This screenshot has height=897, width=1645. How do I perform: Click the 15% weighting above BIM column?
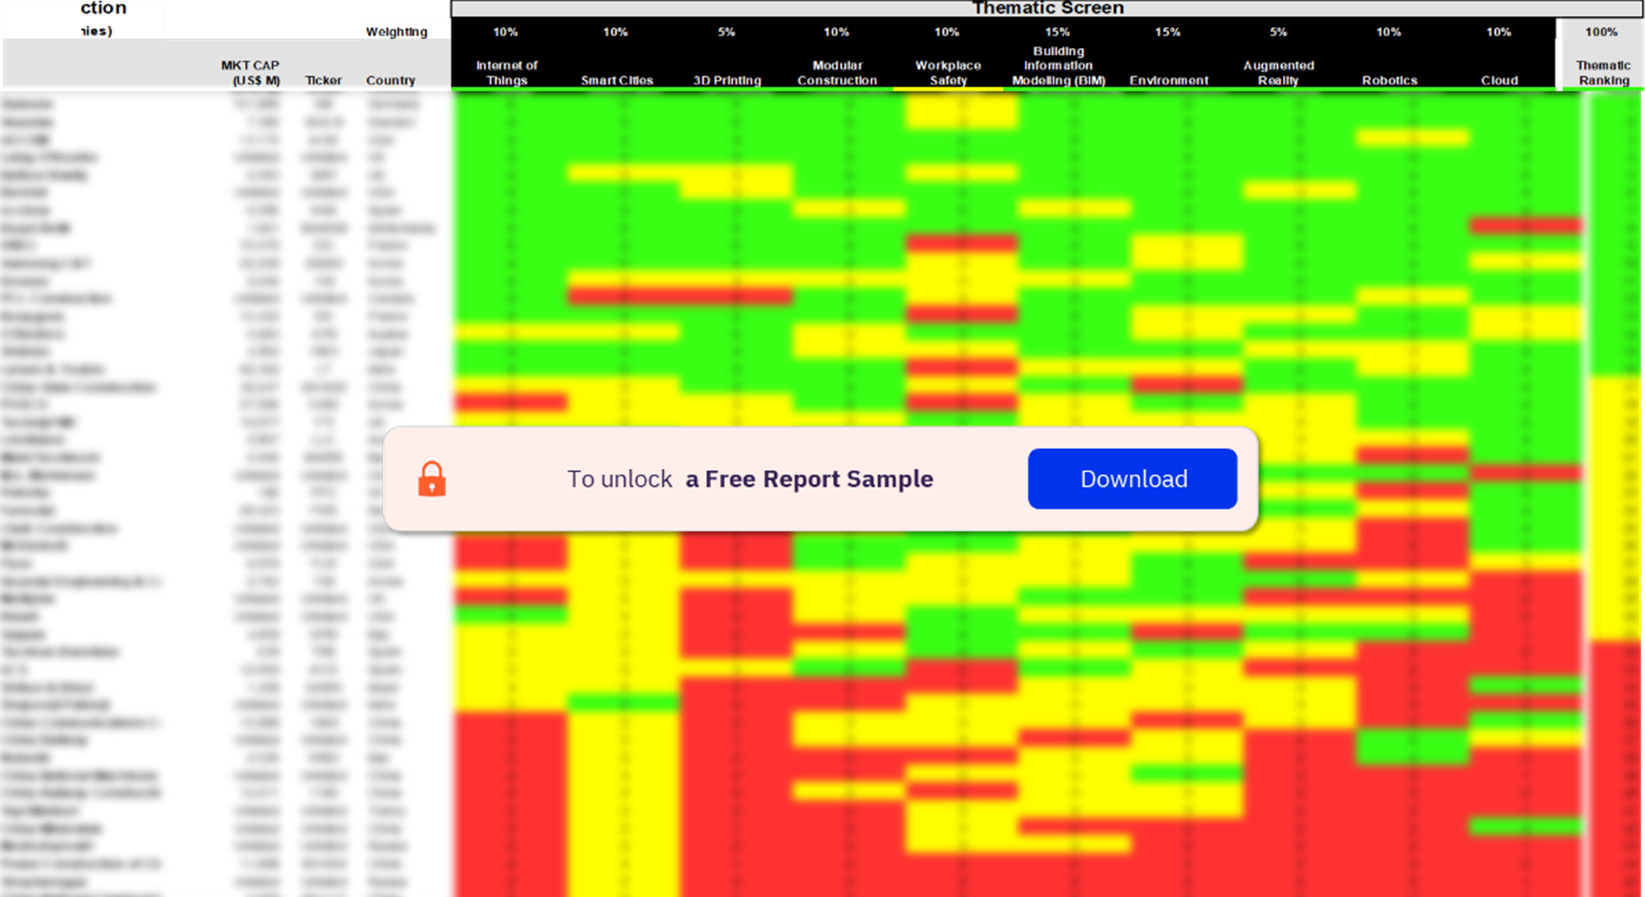click(x=1057, y=32)
